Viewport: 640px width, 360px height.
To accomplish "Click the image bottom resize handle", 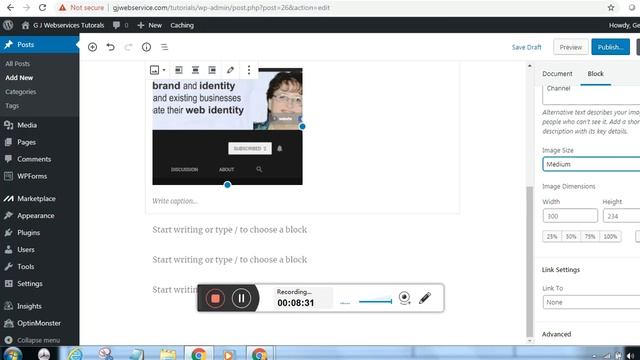I will [x=227, y=185].
